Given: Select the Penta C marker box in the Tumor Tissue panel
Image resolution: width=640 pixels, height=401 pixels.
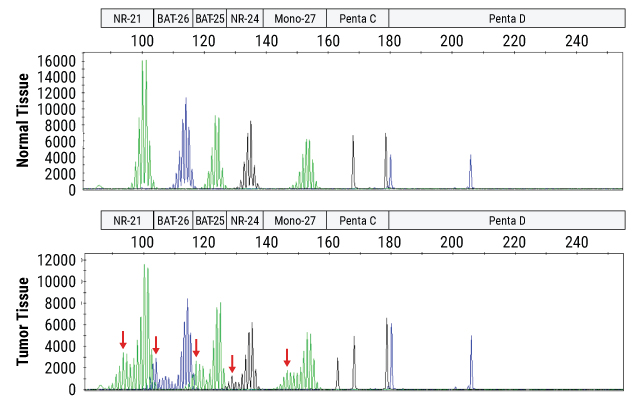Looking at the screenshot, I should 358,220.
